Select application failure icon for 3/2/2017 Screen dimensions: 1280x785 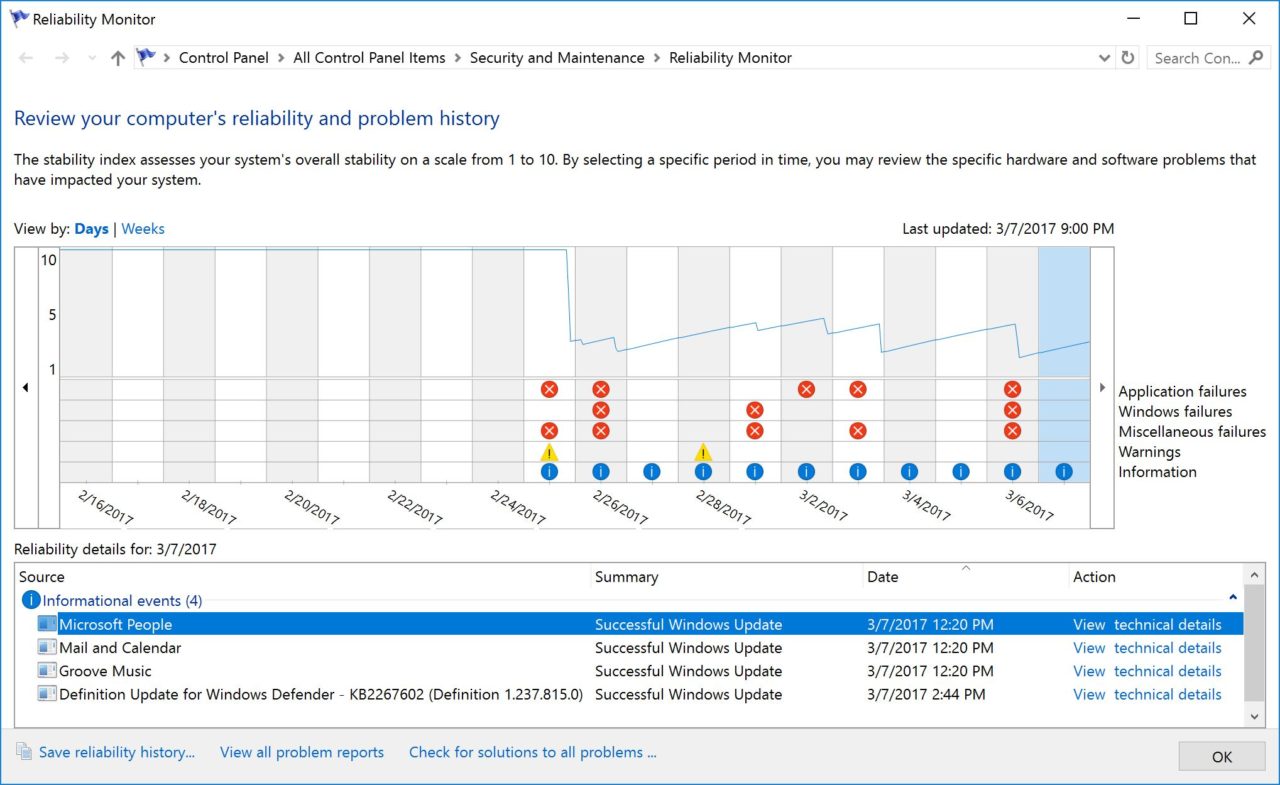(x=806, y=390)
